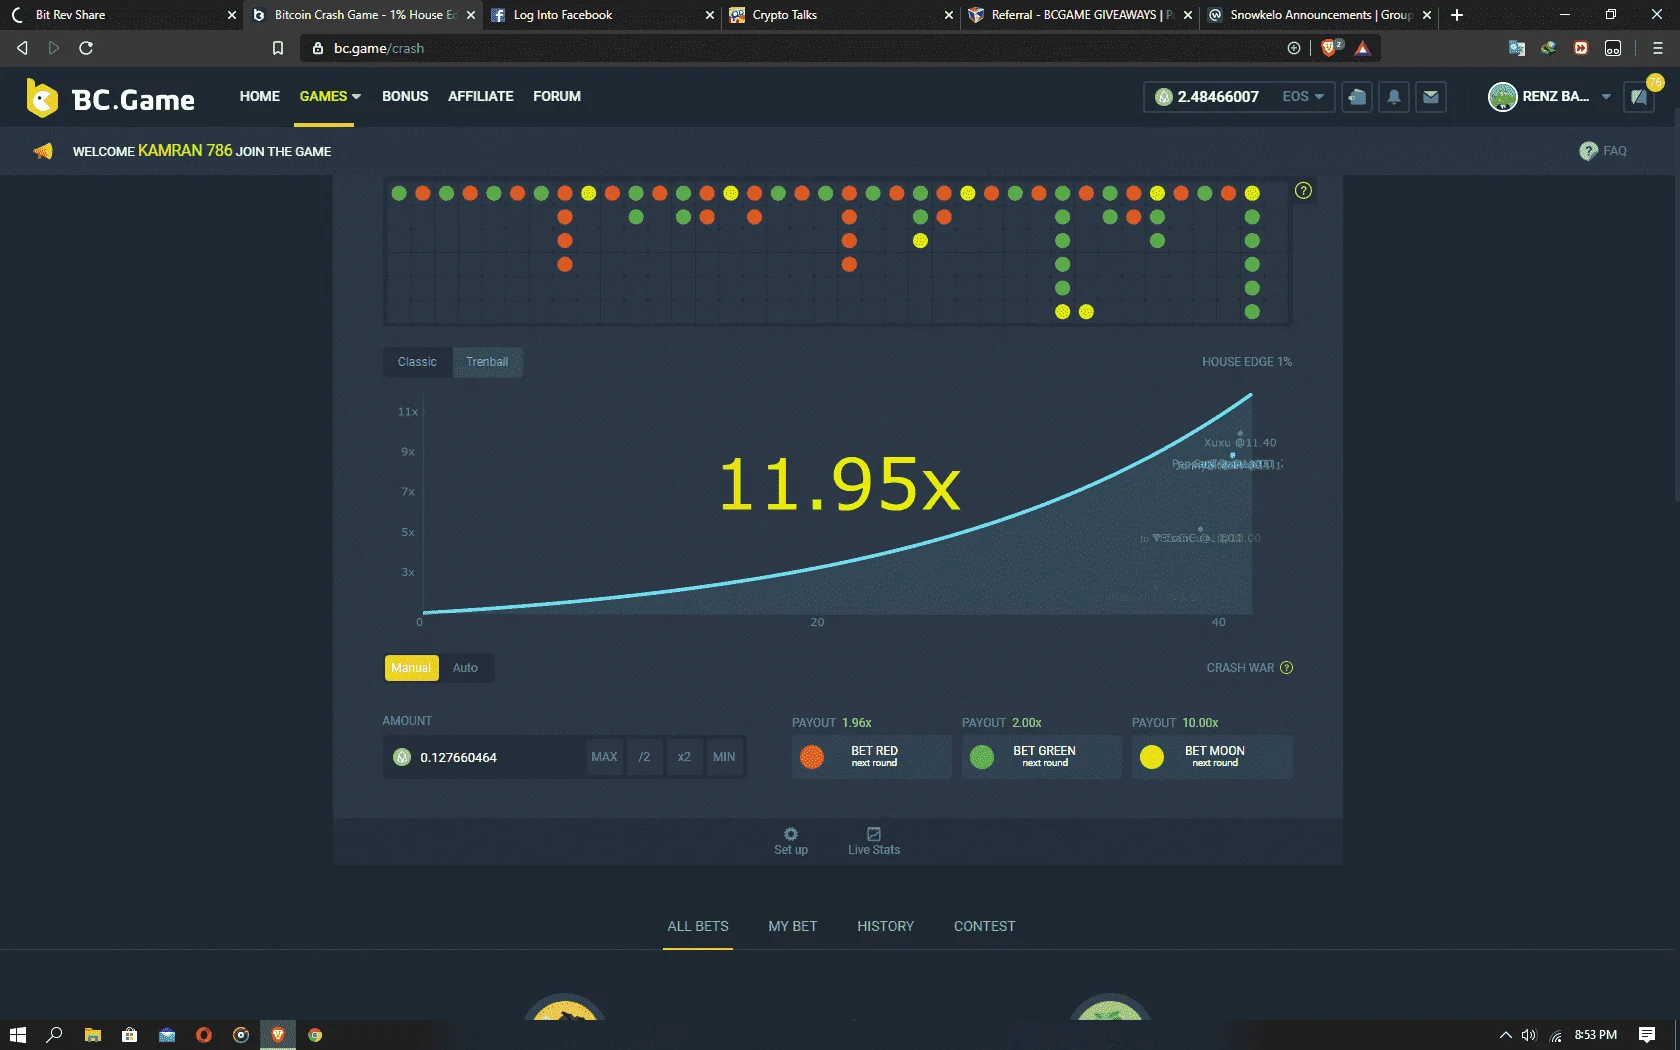Click the bet amount input field

(x=484, y=757)
